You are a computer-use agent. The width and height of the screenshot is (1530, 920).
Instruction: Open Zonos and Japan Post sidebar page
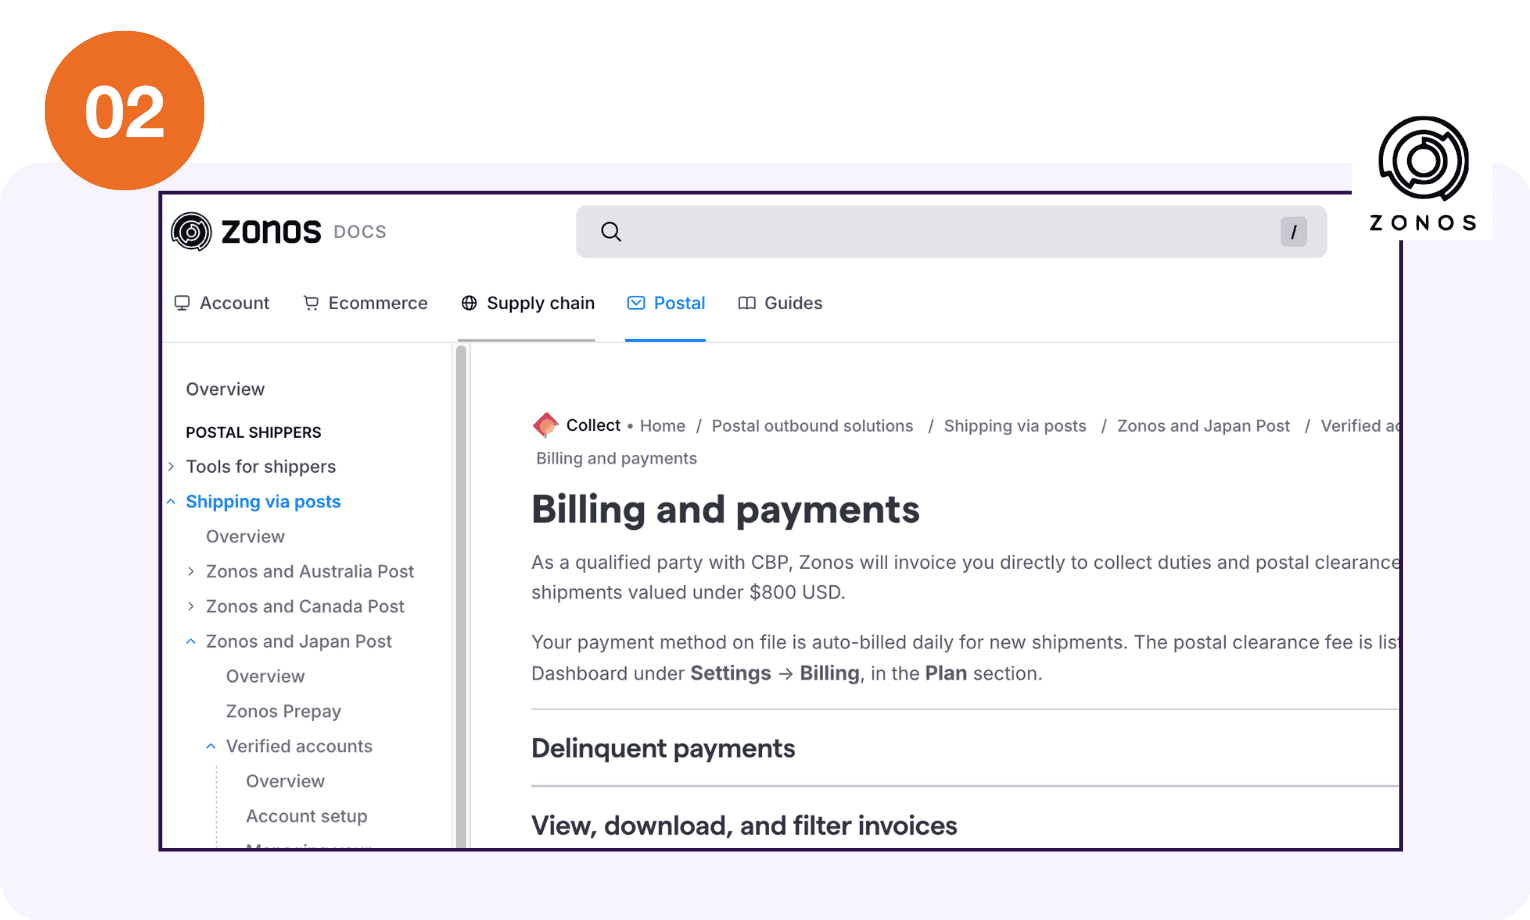(x=299, y=641)
